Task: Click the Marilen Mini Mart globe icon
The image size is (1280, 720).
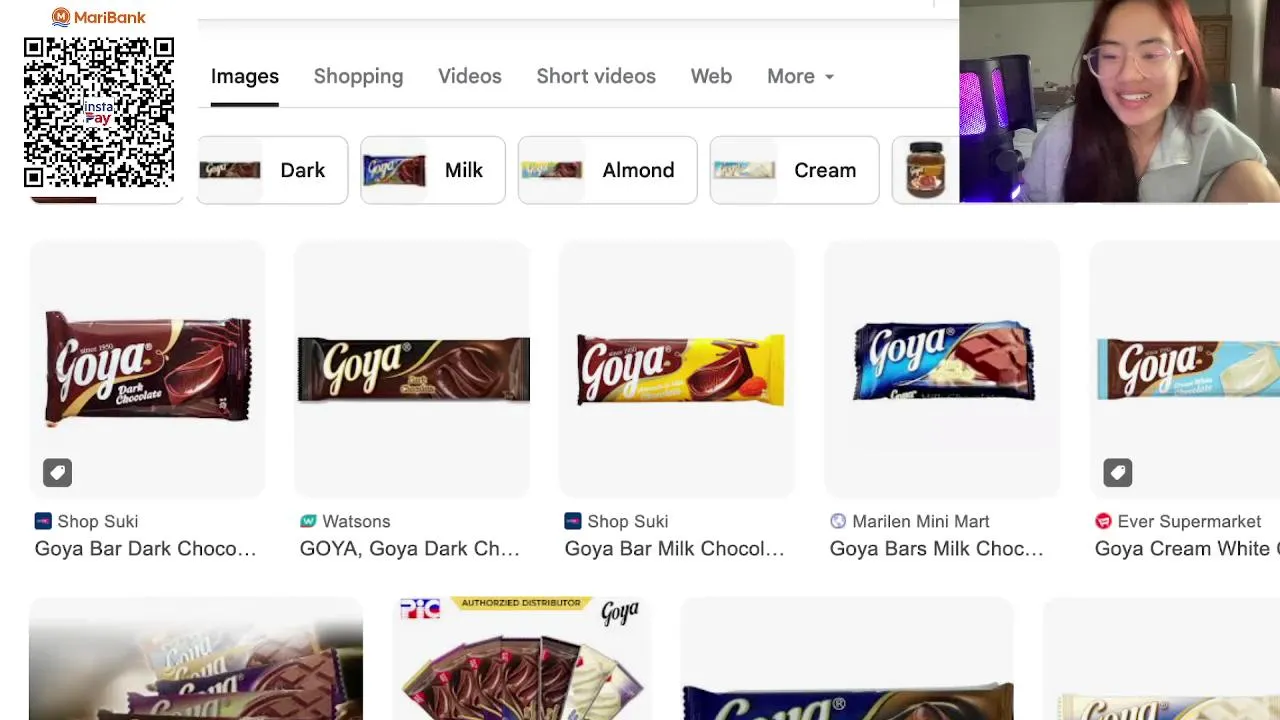Action: [838, 521]
